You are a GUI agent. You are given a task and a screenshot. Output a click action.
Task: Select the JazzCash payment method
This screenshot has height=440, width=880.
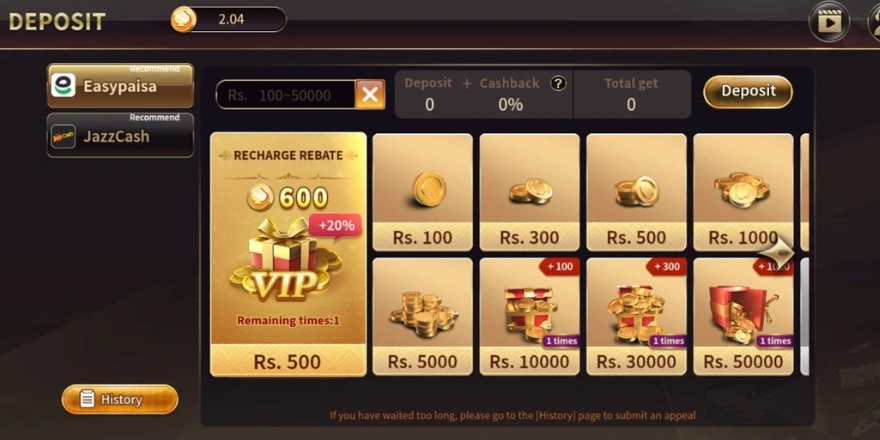tap(120, 135)
